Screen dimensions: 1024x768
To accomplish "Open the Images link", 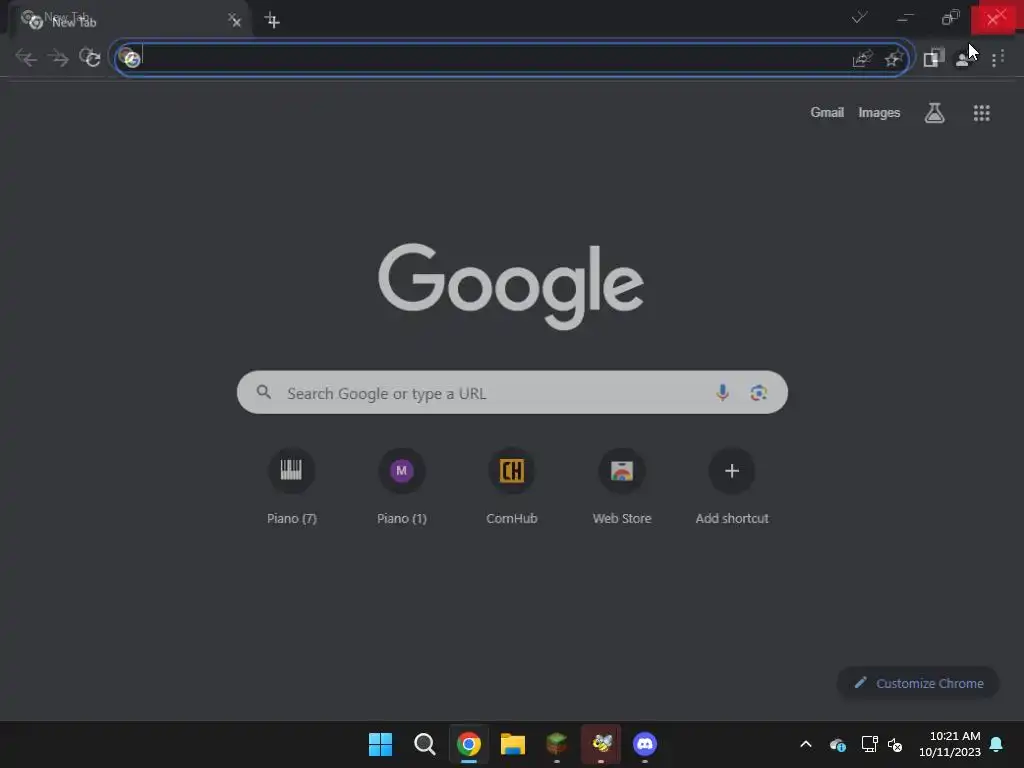I will coord(879,112).
